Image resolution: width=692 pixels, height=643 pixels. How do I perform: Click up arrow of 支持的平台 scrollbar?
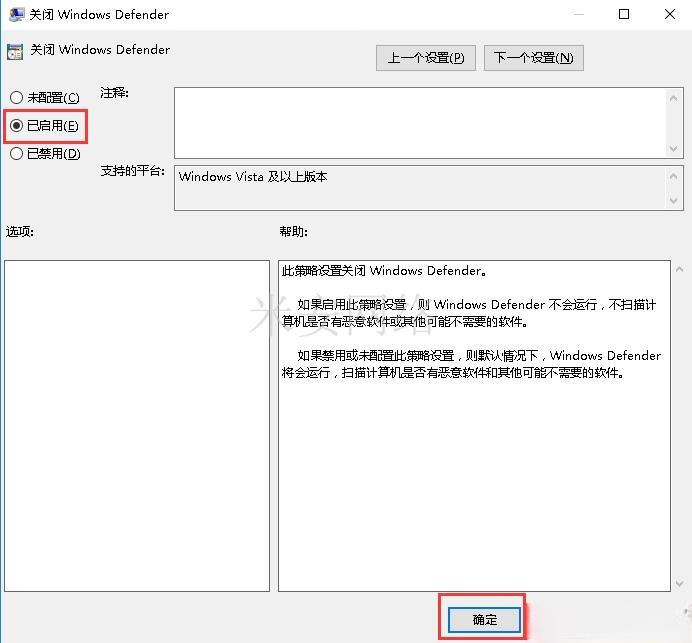[673, 177]
